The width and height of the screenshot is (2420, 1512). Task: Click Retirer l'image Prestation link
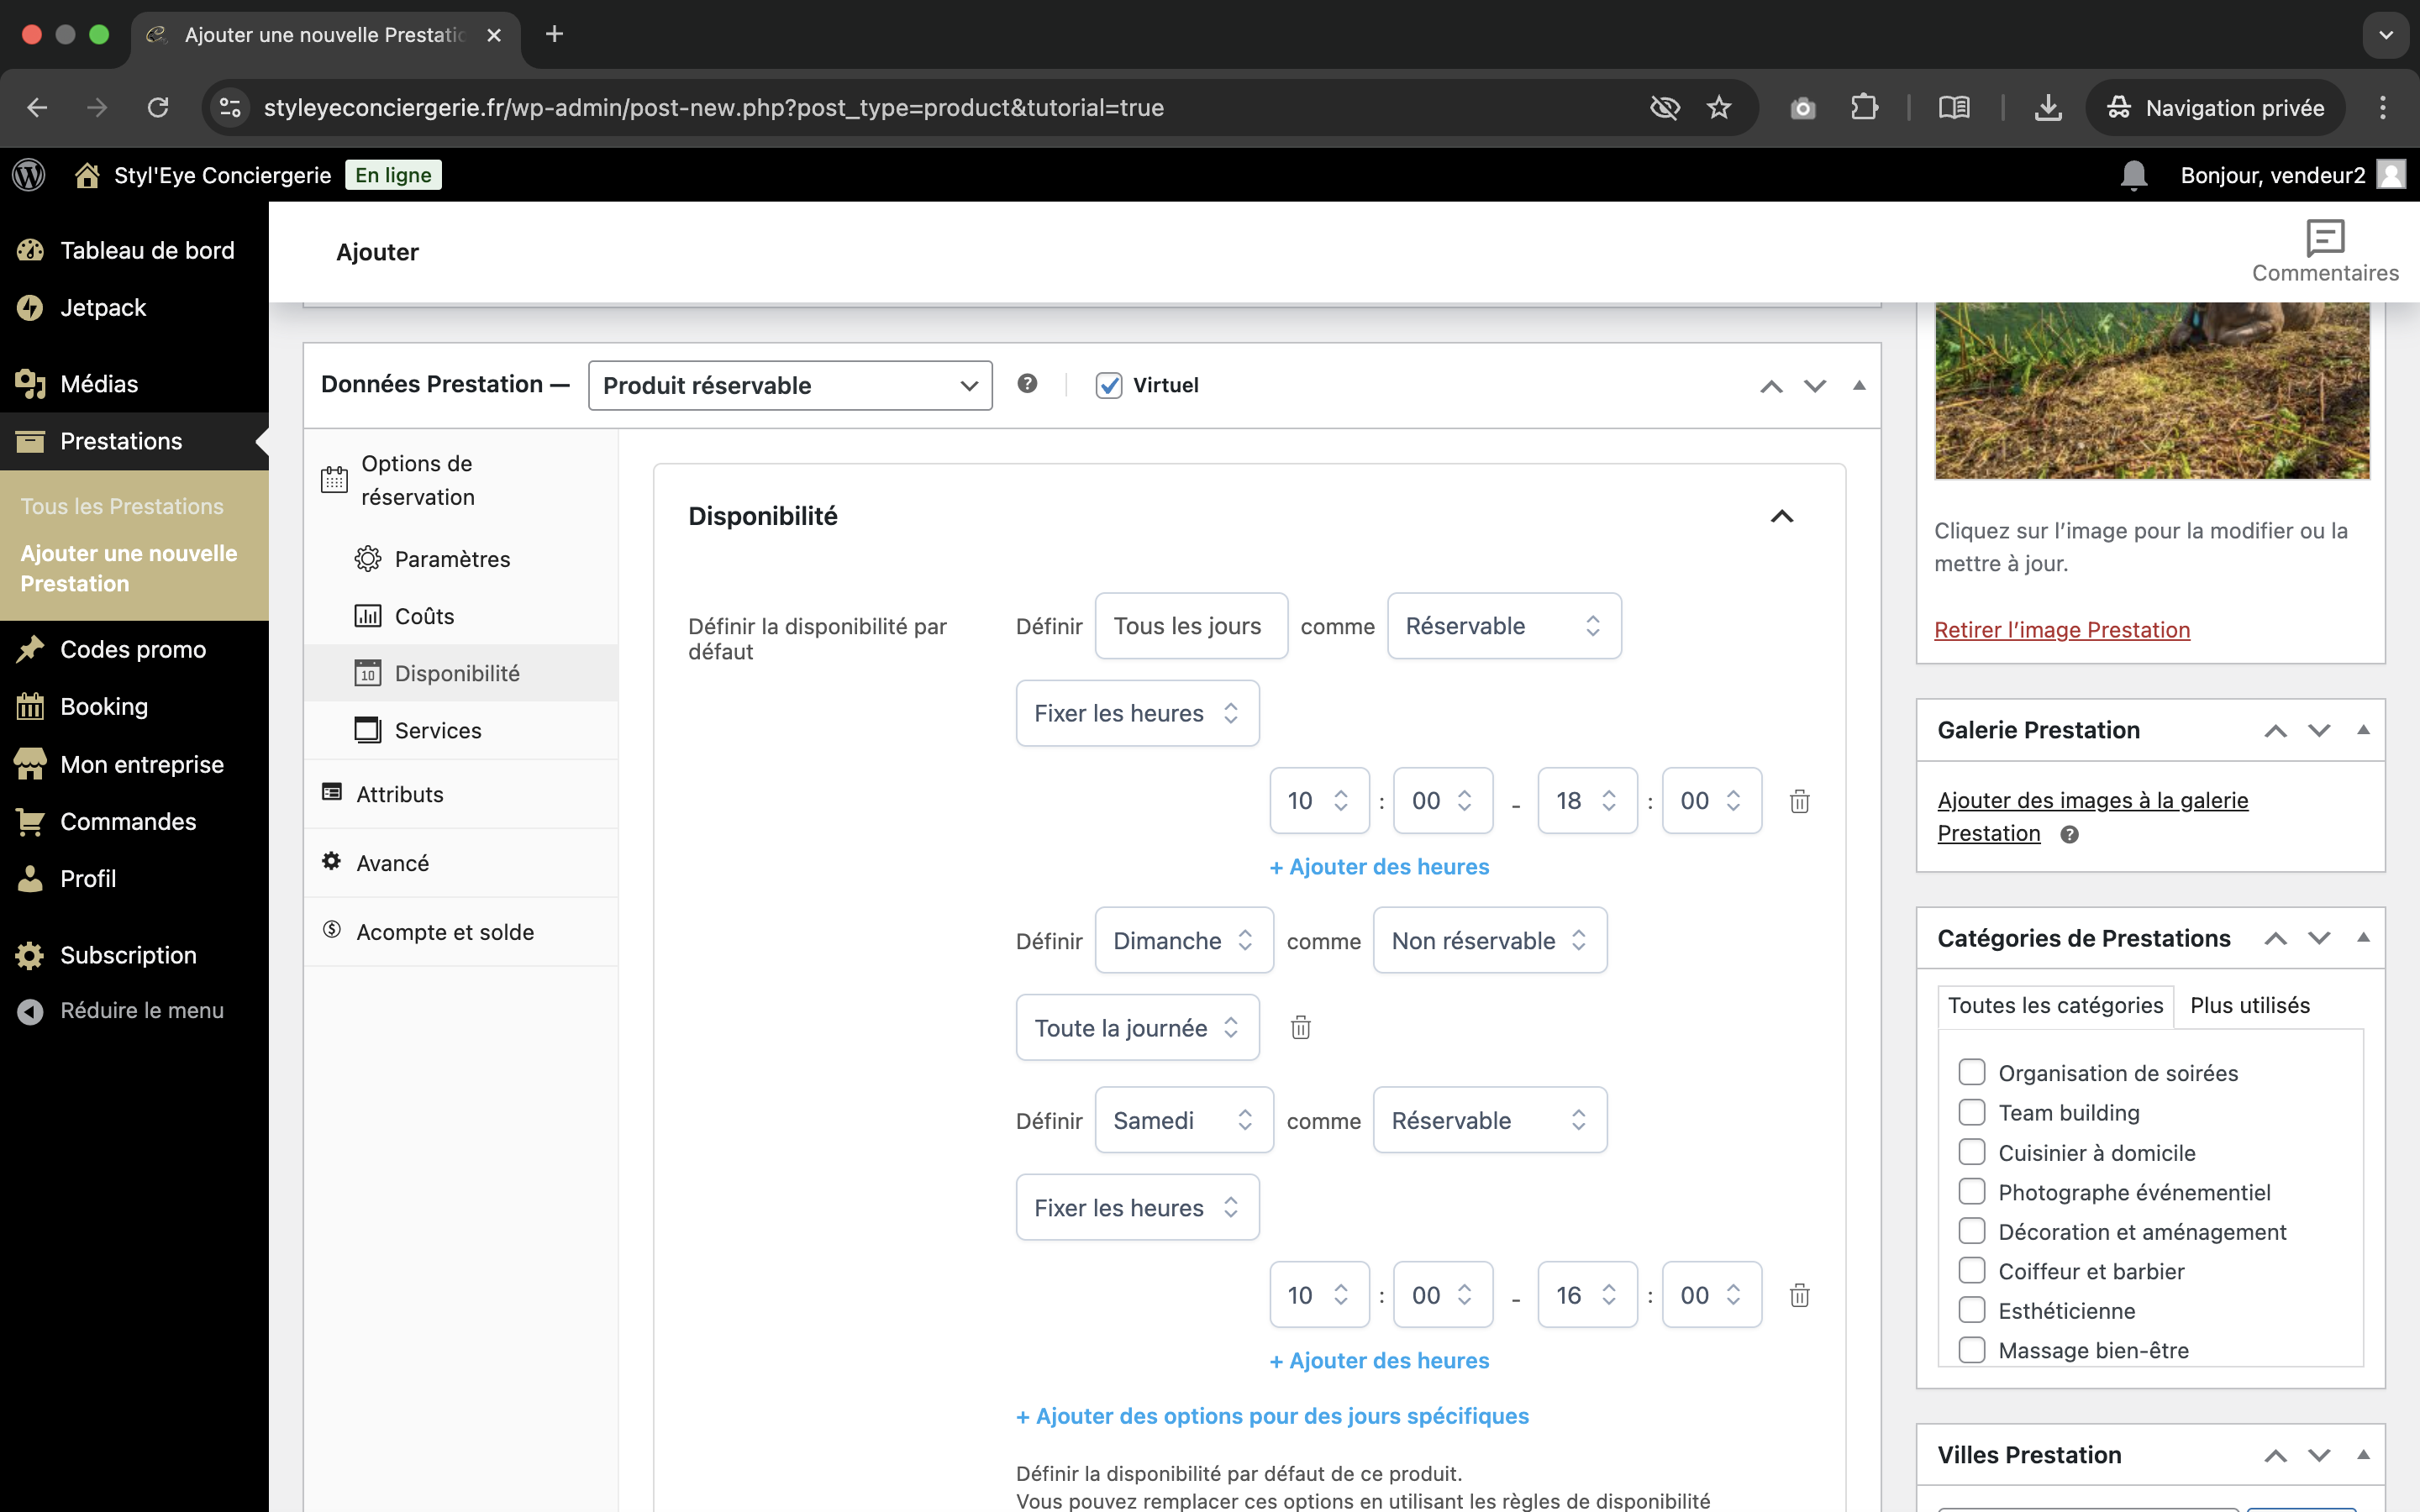(x=2061, y=630)
